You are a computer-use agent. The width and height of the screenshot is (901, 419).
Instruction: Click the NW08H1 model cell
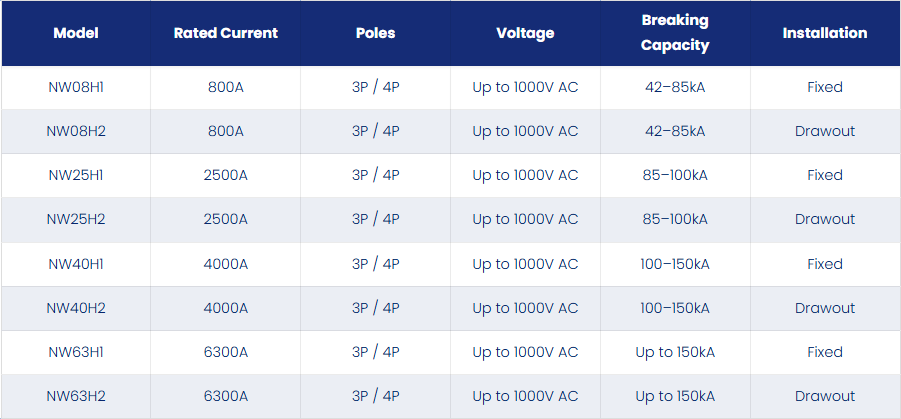click(76, 87)
